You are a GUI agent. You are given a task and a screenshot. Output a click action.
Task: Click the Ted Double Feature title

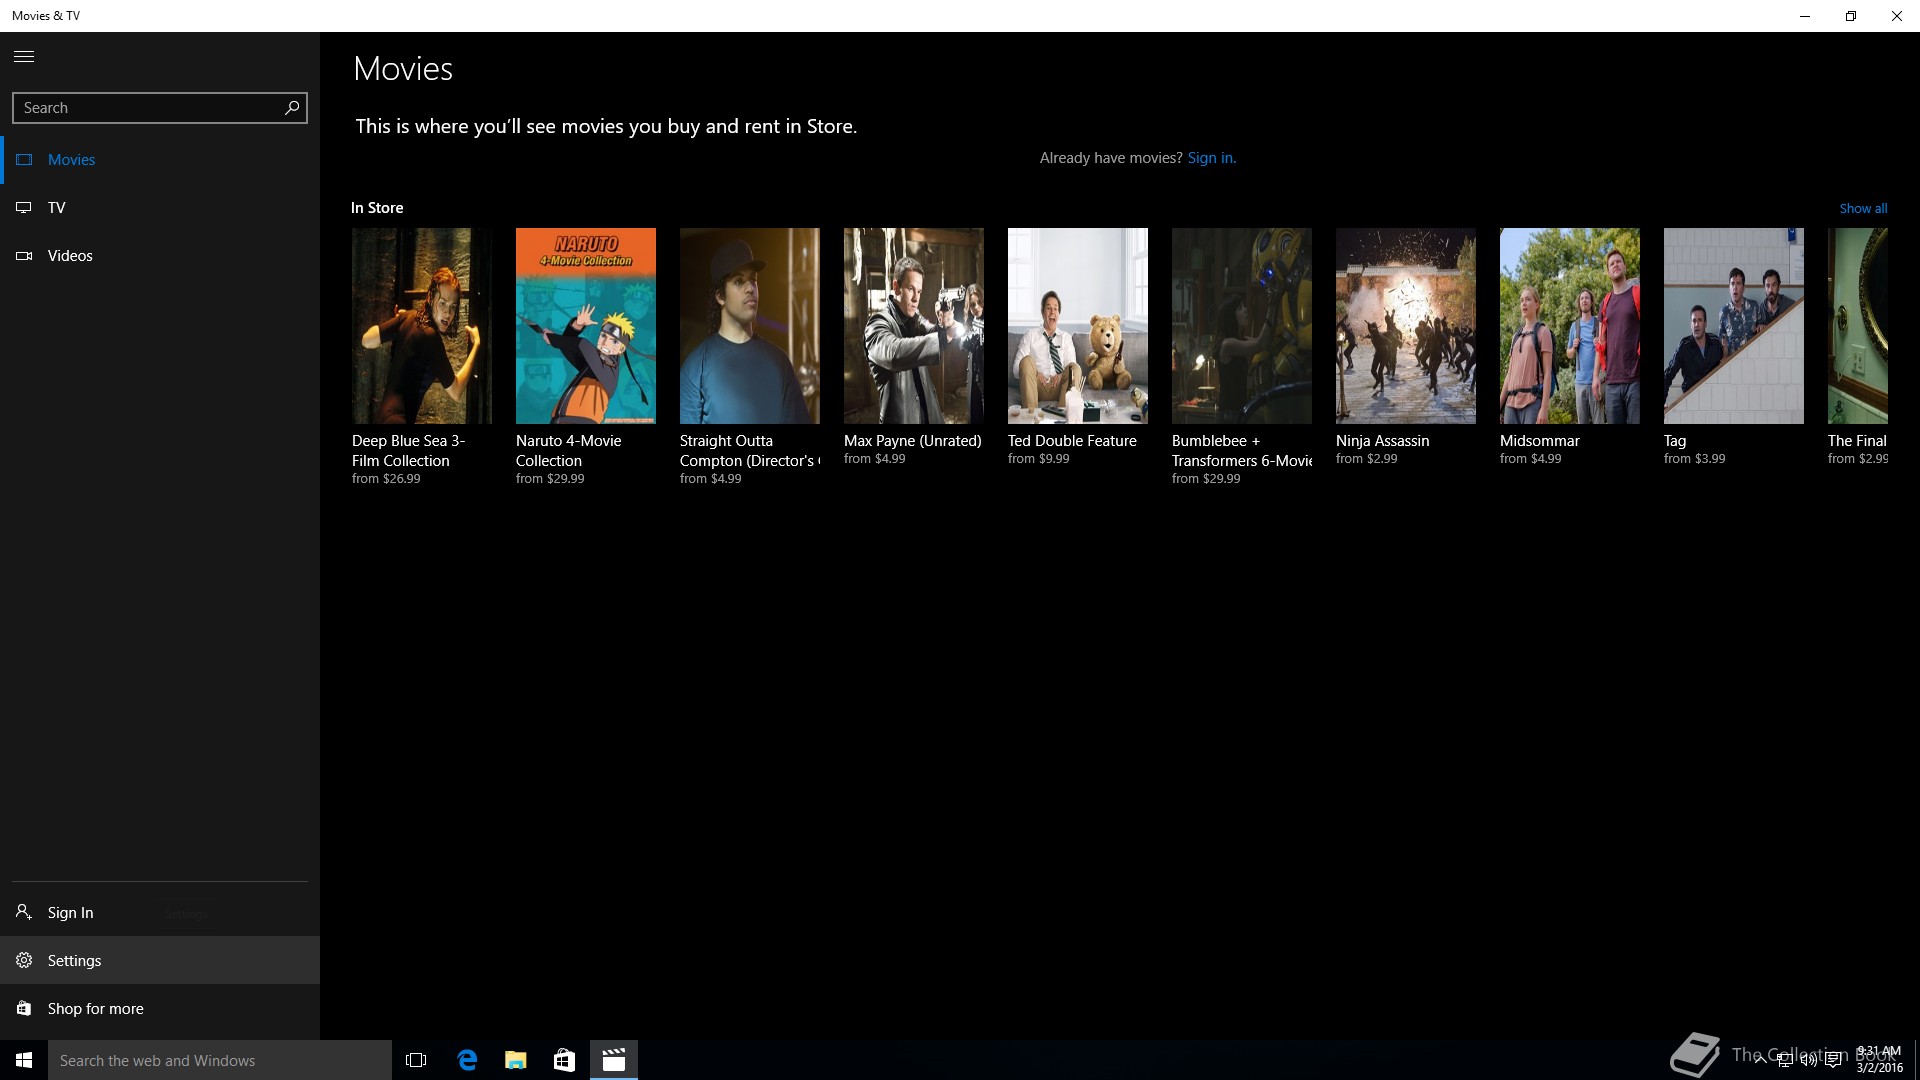1072,441
